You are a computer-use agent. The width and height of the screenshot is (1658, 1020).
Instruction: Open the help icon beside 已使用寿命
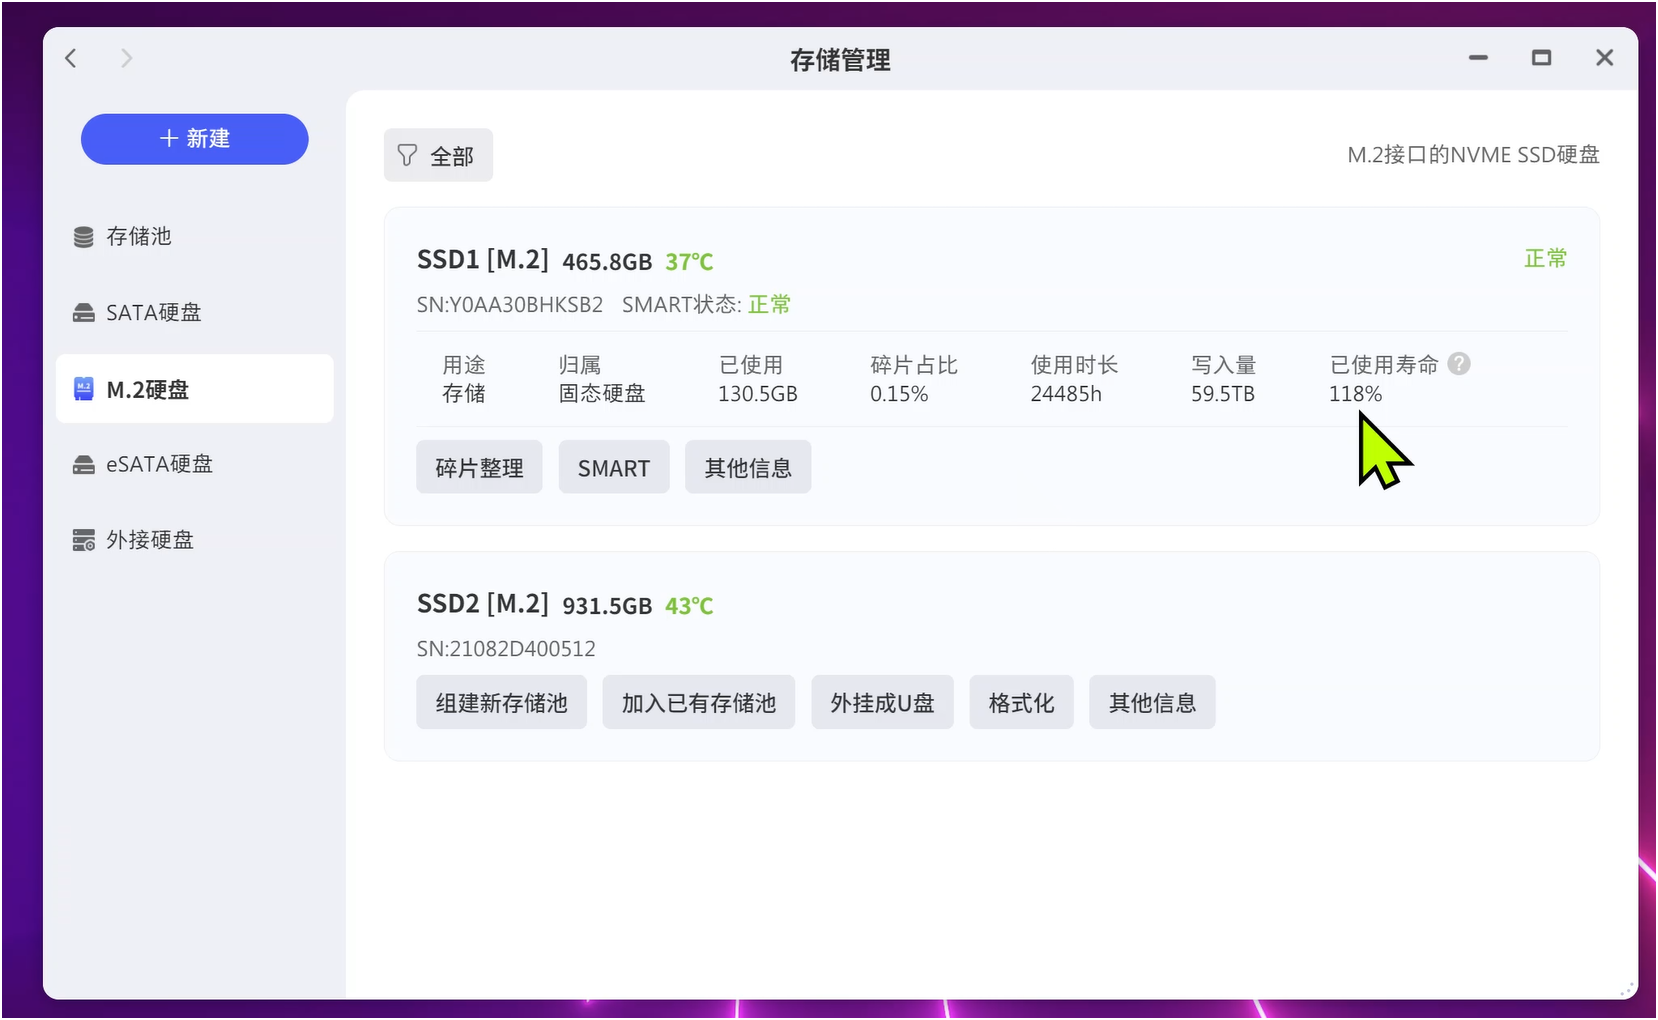pyautogui.click(x=1459, y=364)
